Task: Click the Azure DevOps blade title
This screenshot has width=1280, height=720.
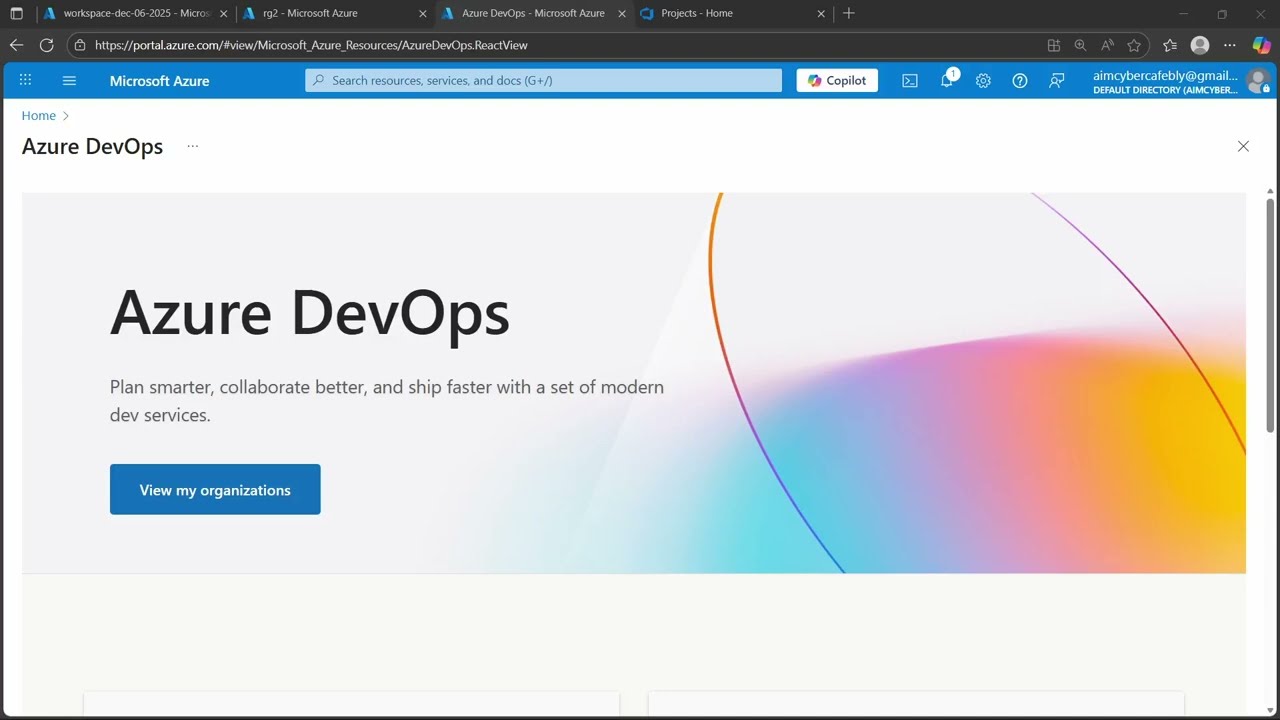Action: point(92,146)
